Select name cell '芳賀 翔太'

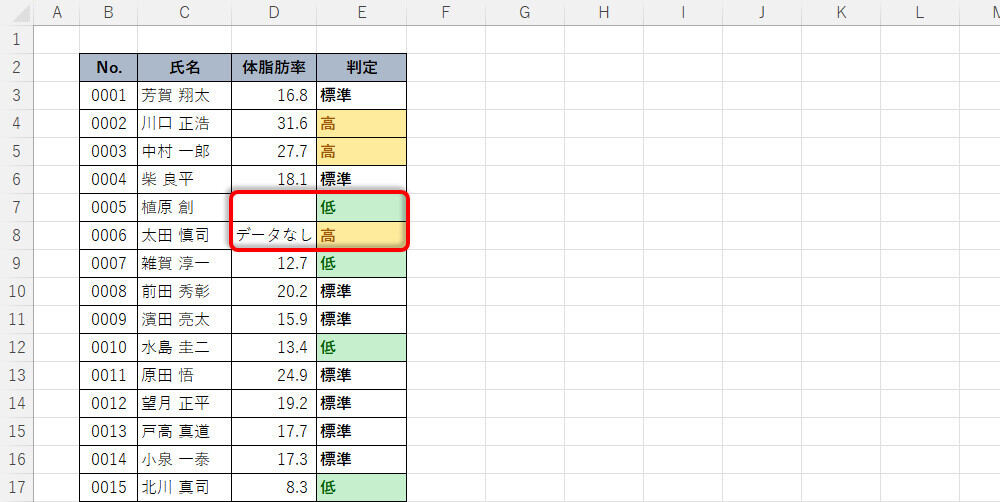(184, 96)
